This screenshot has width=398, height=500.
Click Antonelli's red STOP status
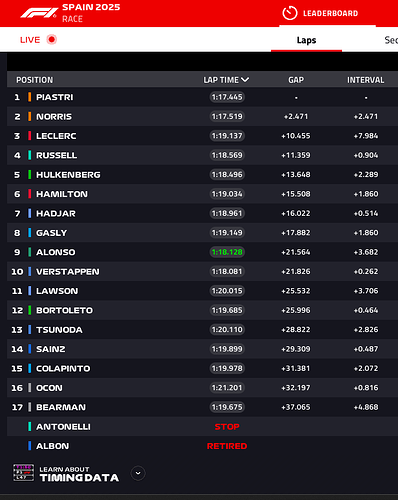(227, 427)
